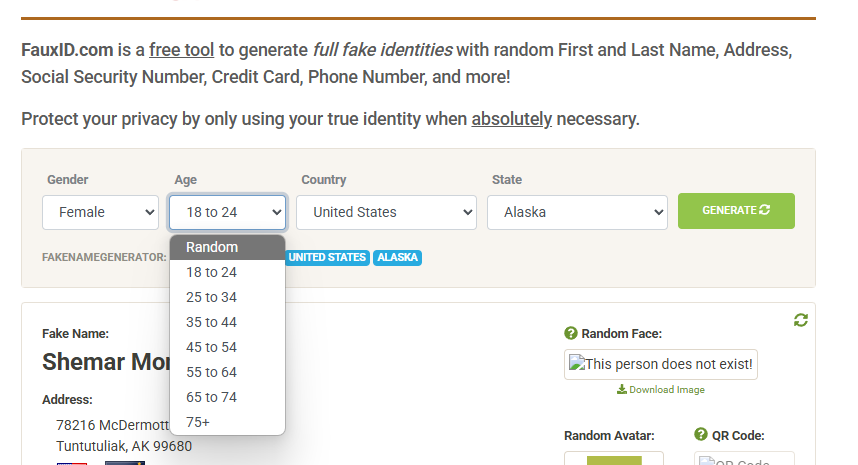Viewport: 858px width, 465px height.
Task: Click the help icon beside Random Face
Action: [x=571, y=333]
